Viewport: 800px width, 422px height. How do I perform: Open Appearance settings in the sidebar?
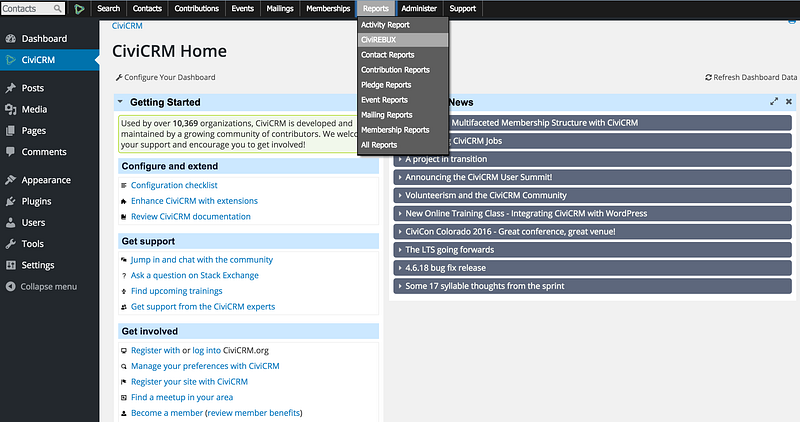click(10, 180)
